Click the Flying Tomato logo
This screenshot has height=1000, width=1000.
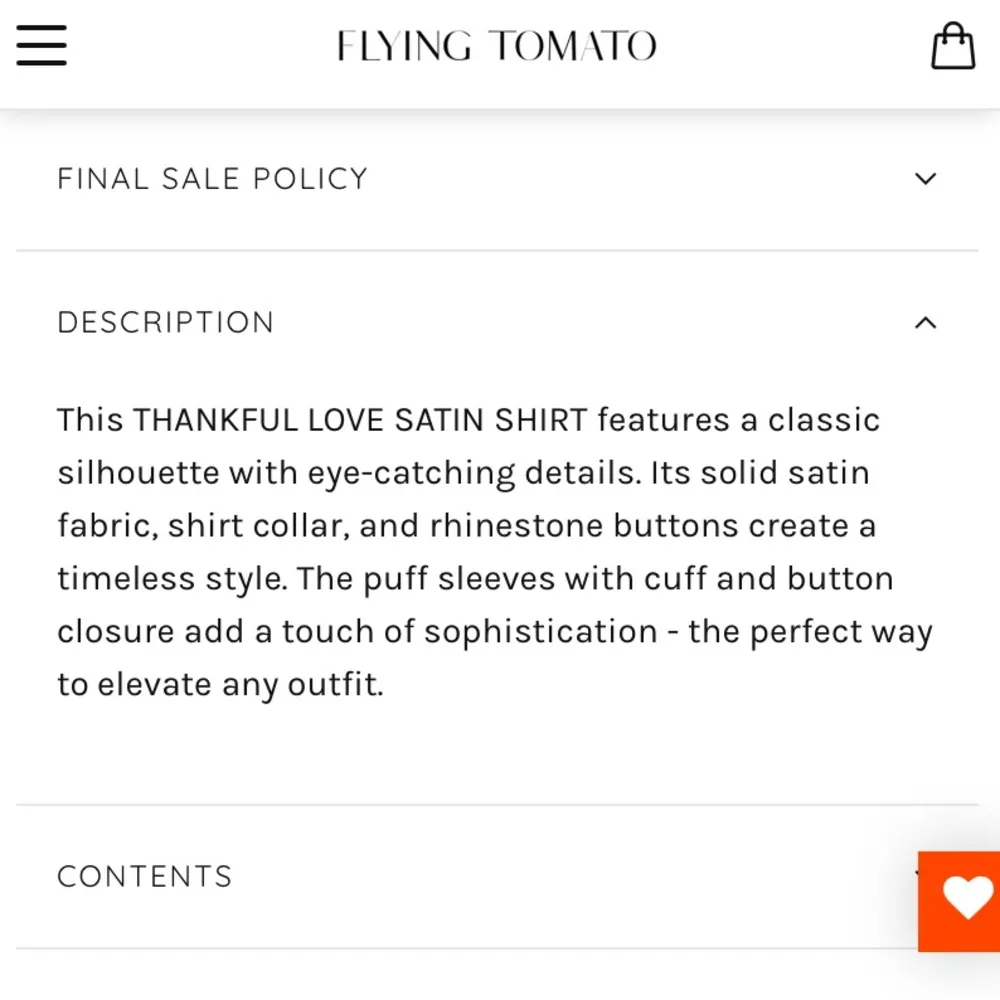[x=496, y=46]
